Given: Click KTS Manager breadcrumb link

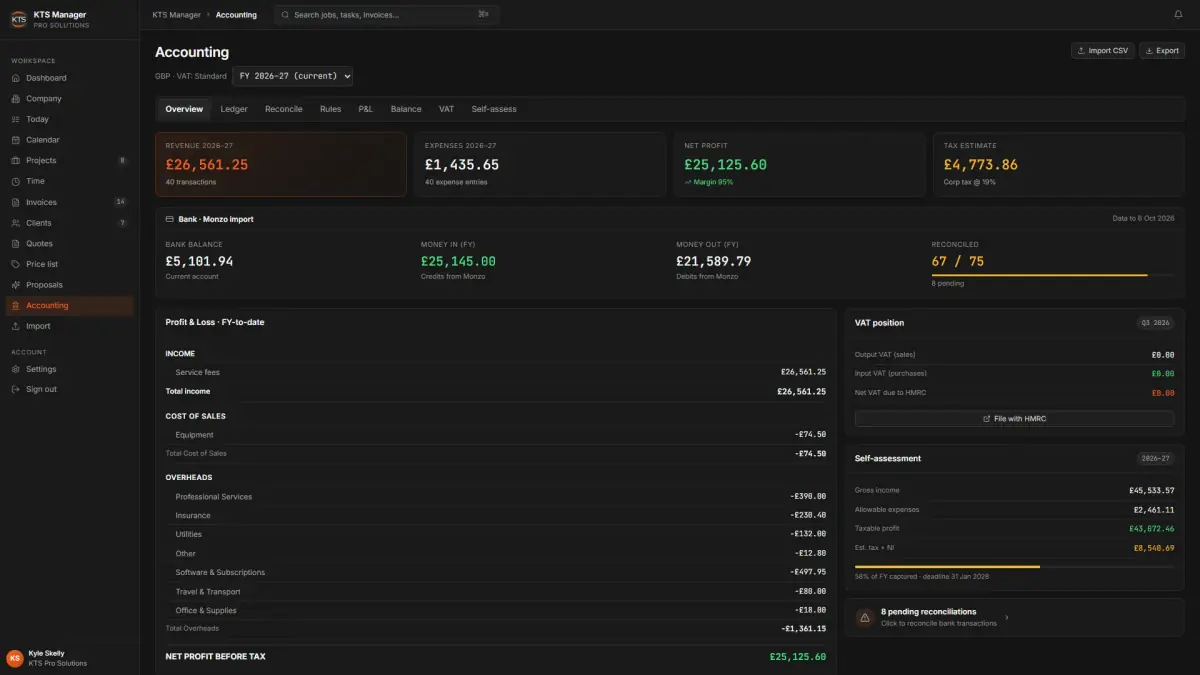Looking at the screenshot, I should [x=176, y=15].
